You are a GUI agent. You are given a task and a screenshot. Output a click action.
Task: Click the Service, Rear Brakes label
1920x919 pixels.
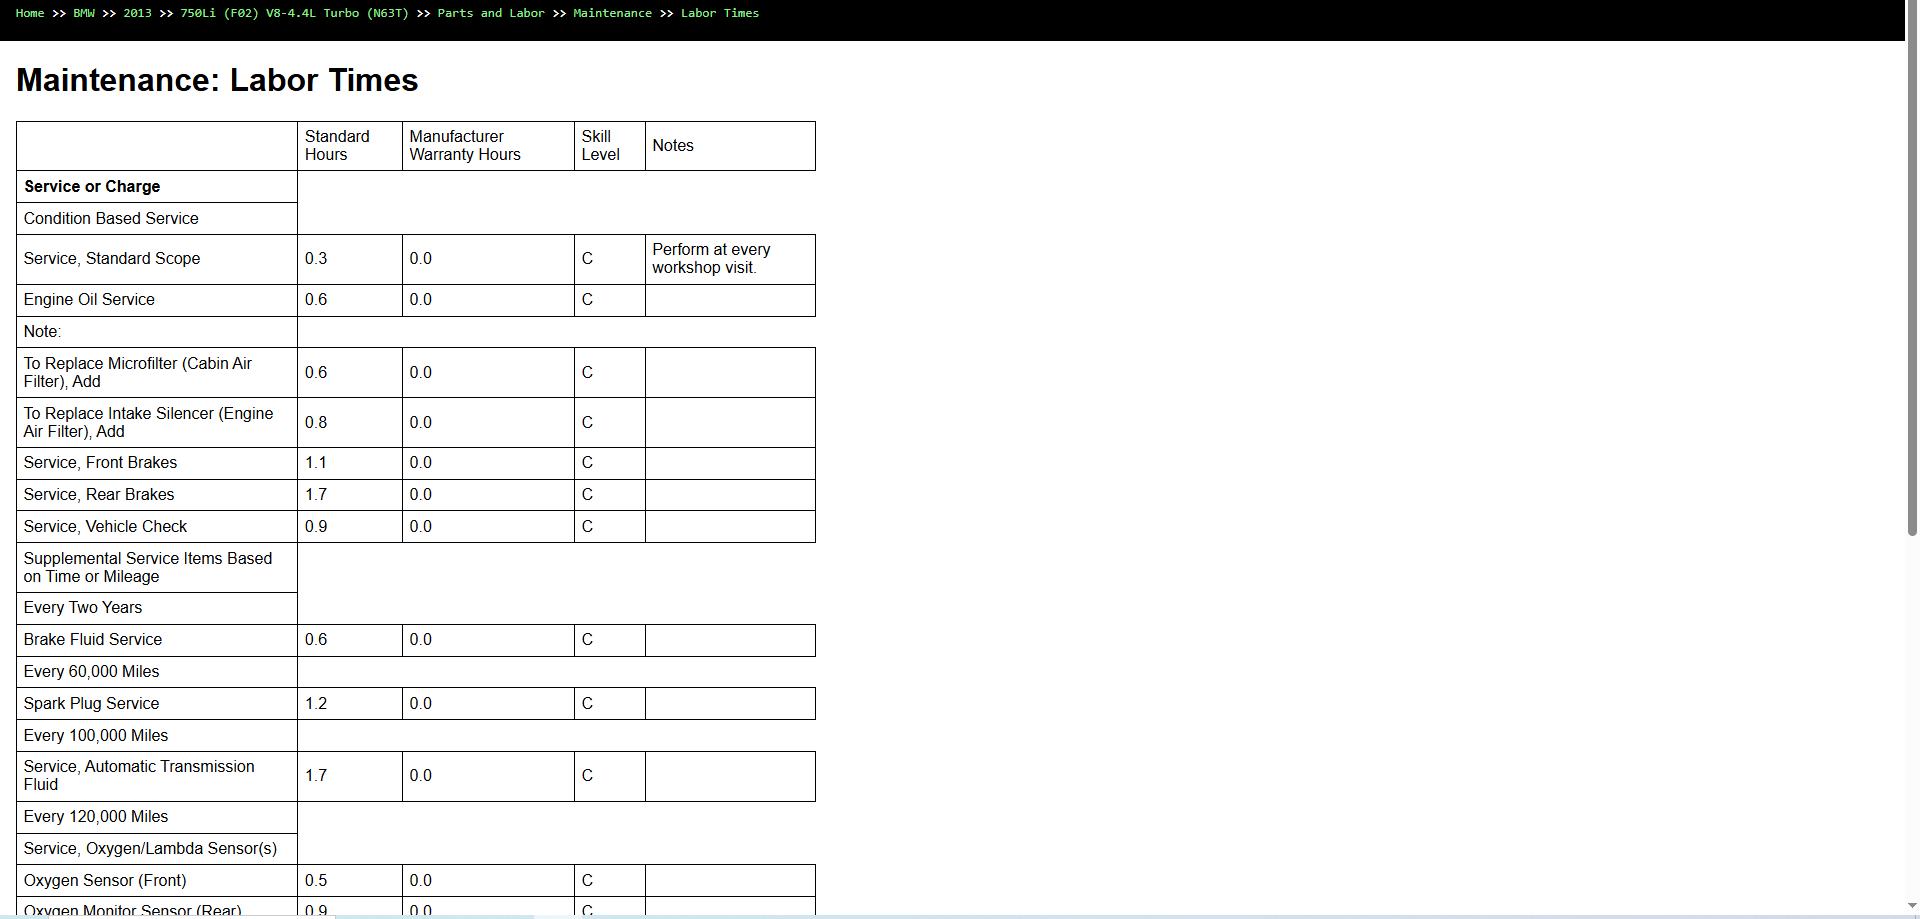tap(99, 495)
